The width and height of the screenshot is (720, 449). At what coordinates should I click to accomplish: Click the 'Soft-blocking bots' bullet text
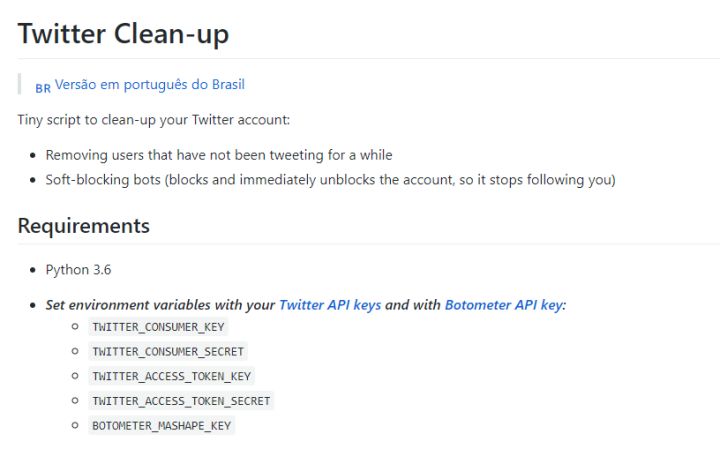(330, 180)
